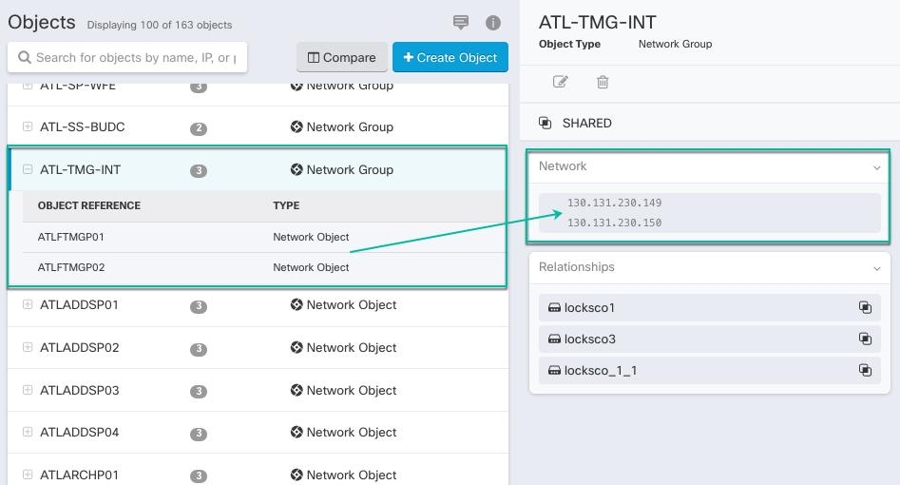Viewport: 900px width, 485px height.
Task: Click the info icon in Objects header
Action: (x=493, y=23)
